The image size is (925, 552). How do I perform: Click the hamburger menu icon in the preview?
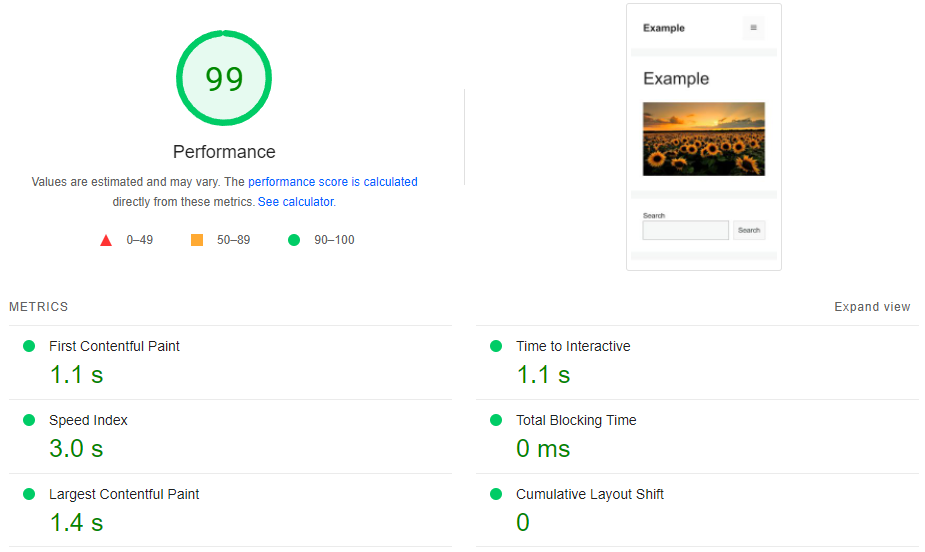[x=753, y=28]
